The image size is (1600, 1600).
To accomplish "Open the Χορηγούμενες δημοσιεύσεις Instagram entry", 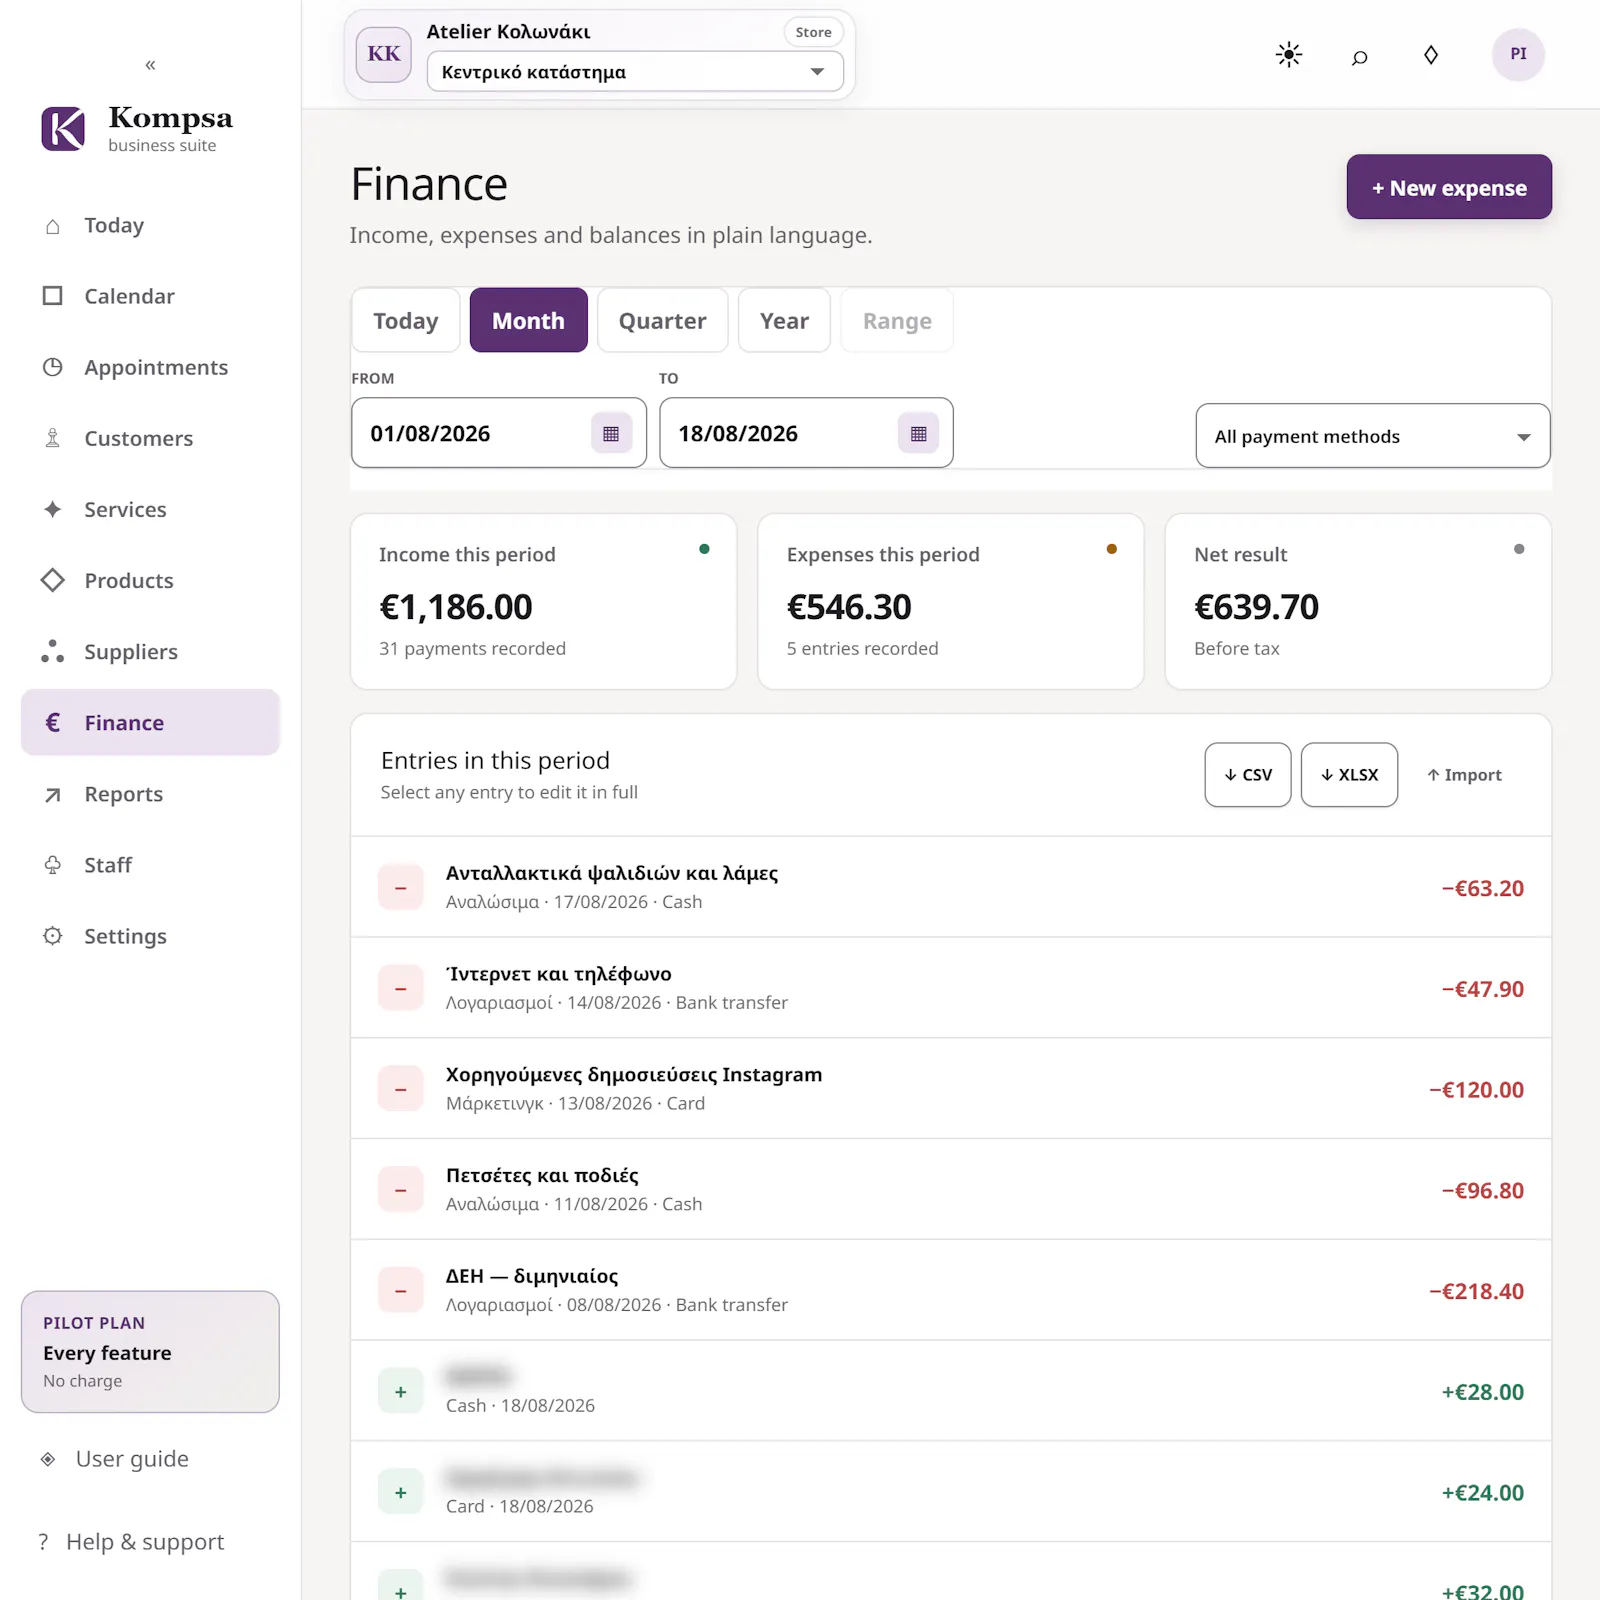I will point(951,1088).
